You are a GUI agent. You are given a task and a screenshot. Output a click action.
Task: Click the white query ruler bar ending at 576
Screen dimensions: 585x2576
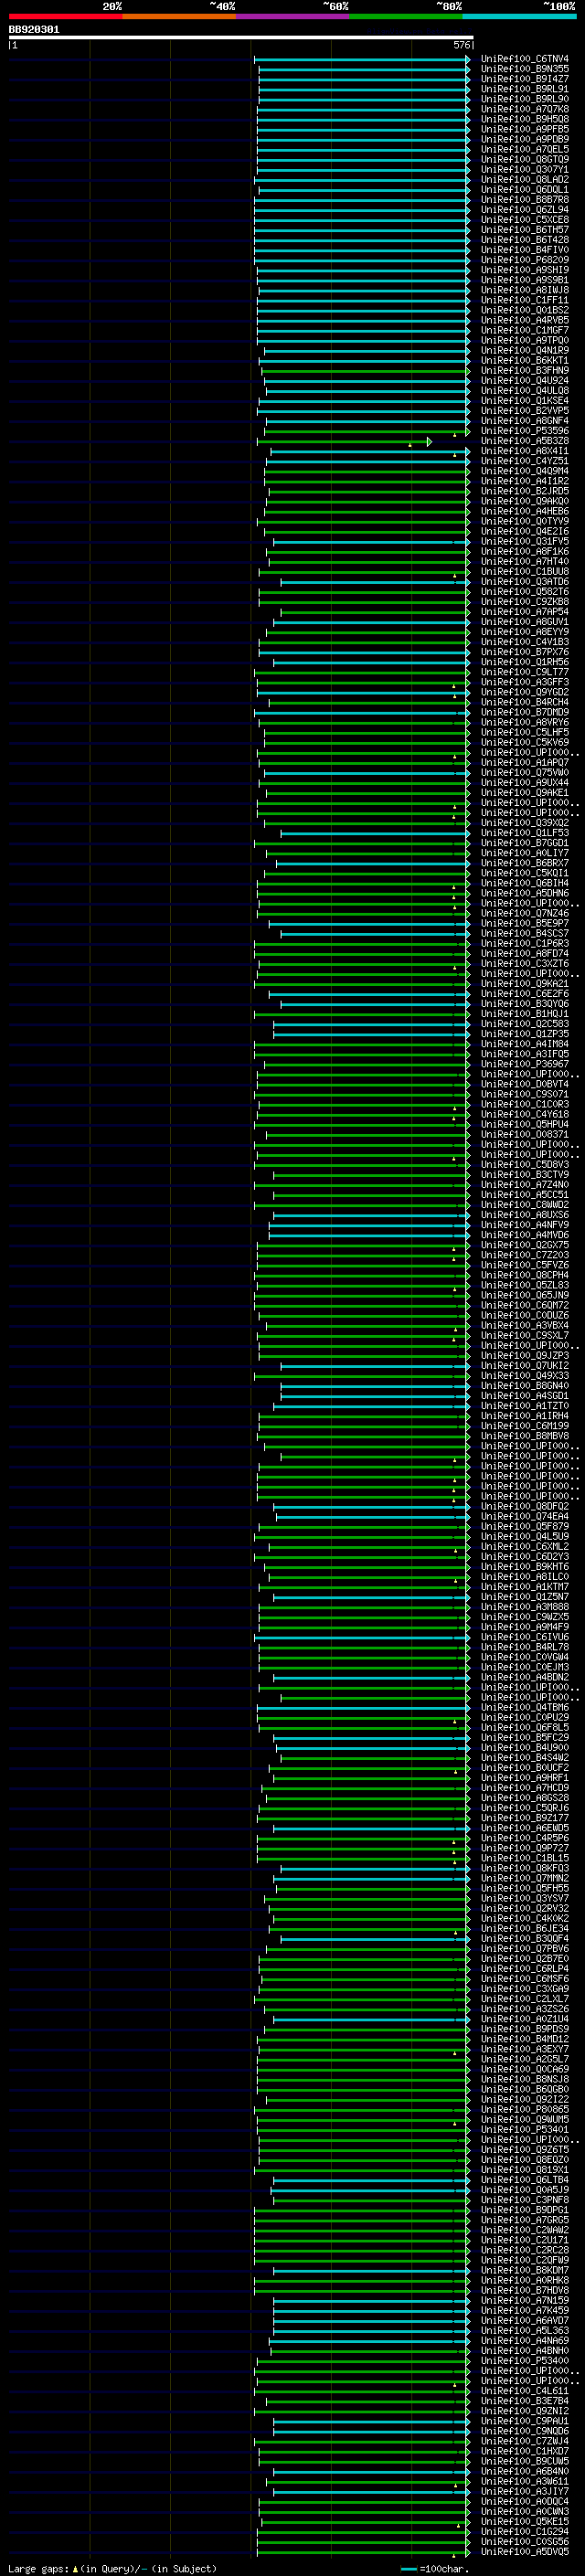241,38
